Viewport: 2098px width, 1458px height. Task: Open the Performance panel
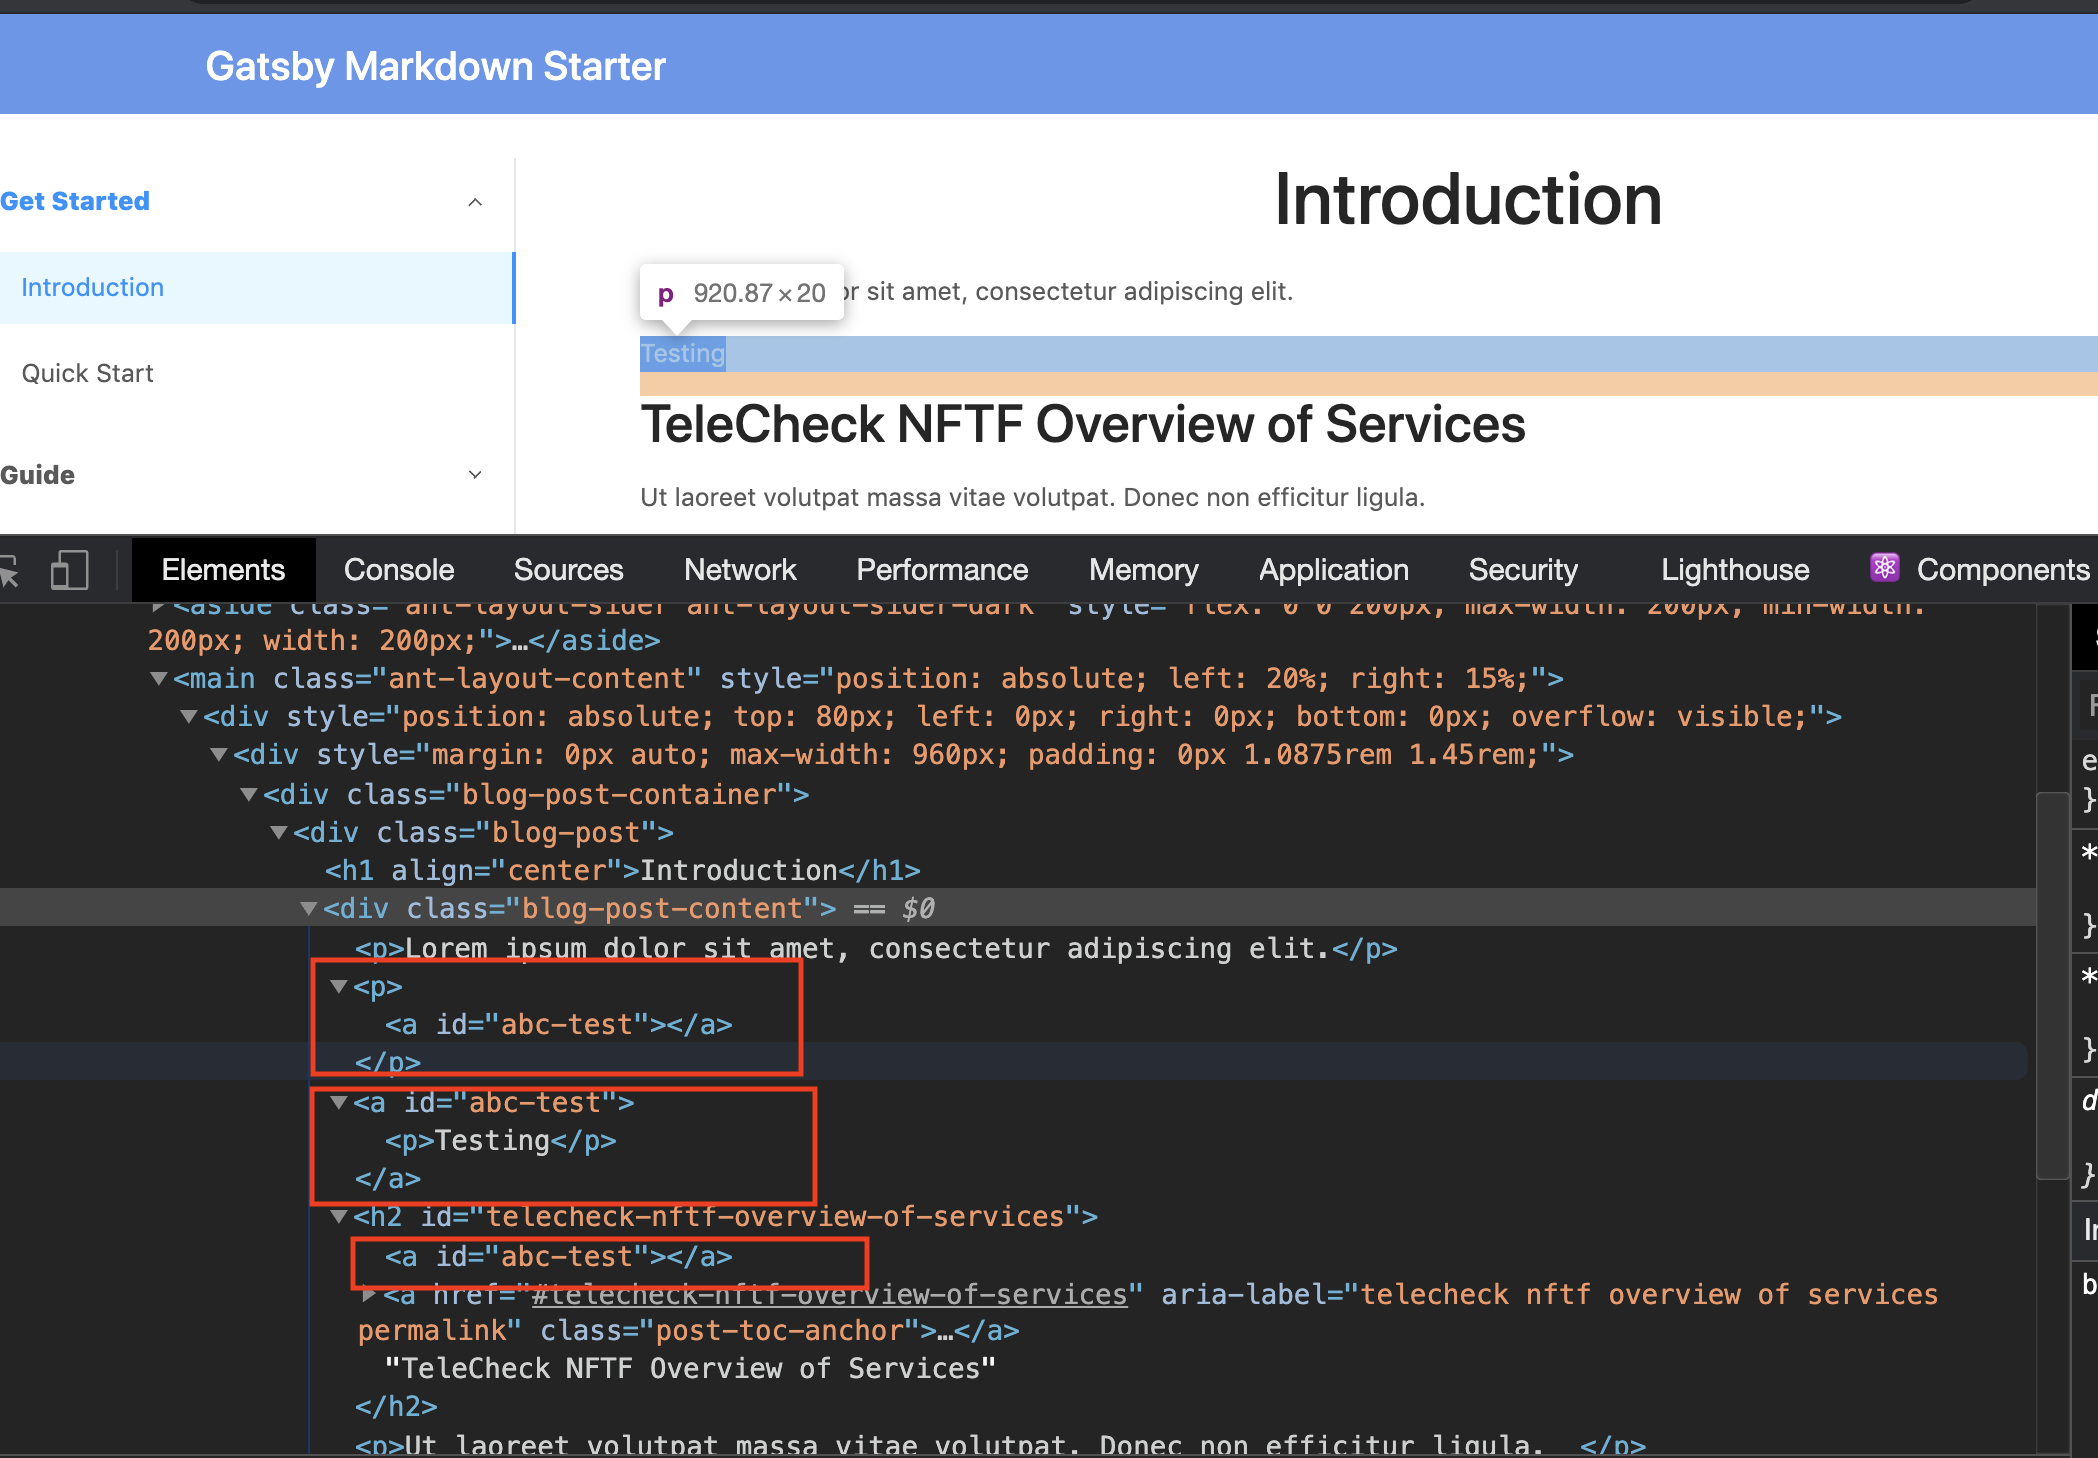pyautogui.click(x=941, y=570)
